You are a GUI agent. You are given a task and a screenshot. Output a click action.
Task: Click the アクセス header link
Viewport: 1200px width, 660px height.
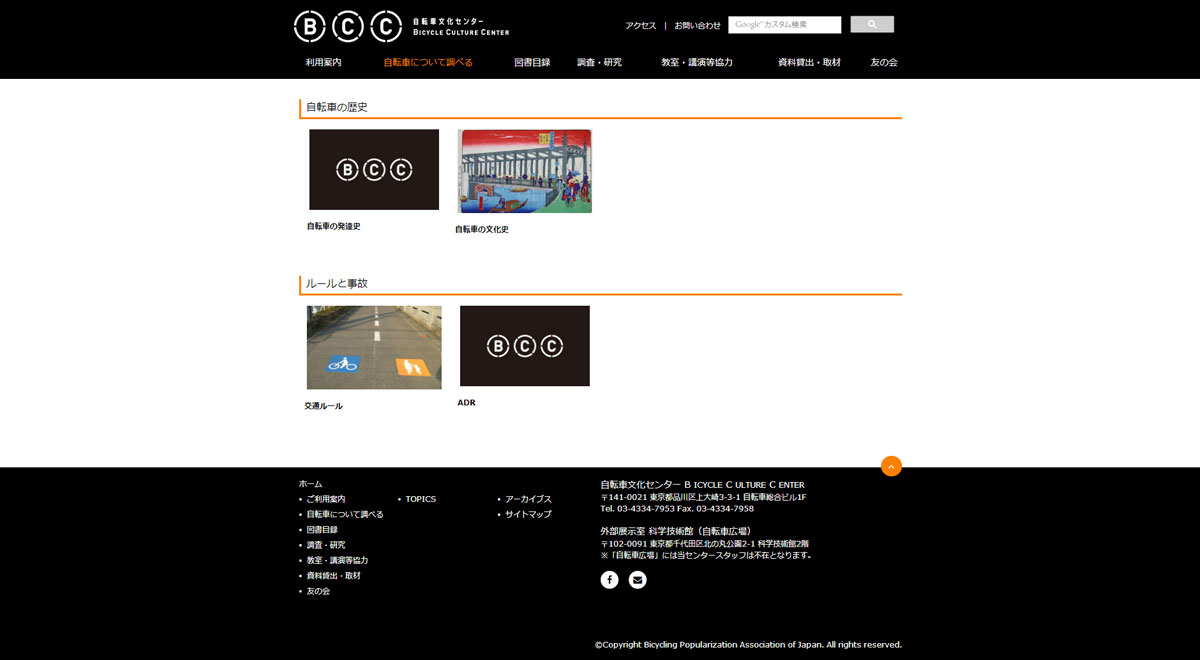click(x=640, y=26)
